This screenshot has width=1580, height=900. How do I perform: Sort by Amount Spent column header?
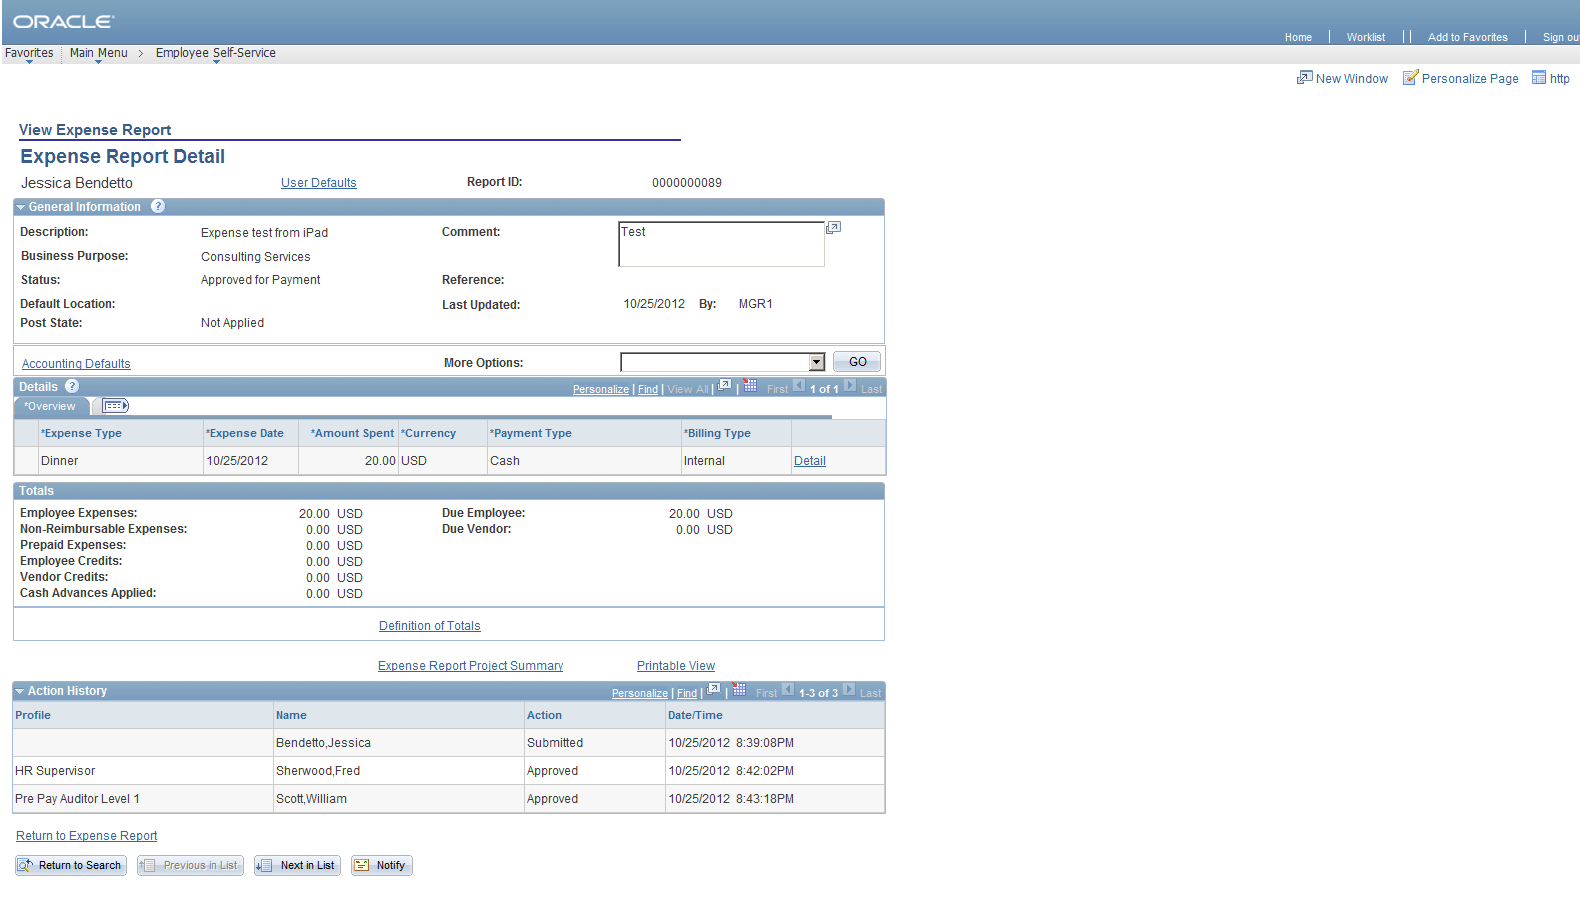click(x=352, y=433)
